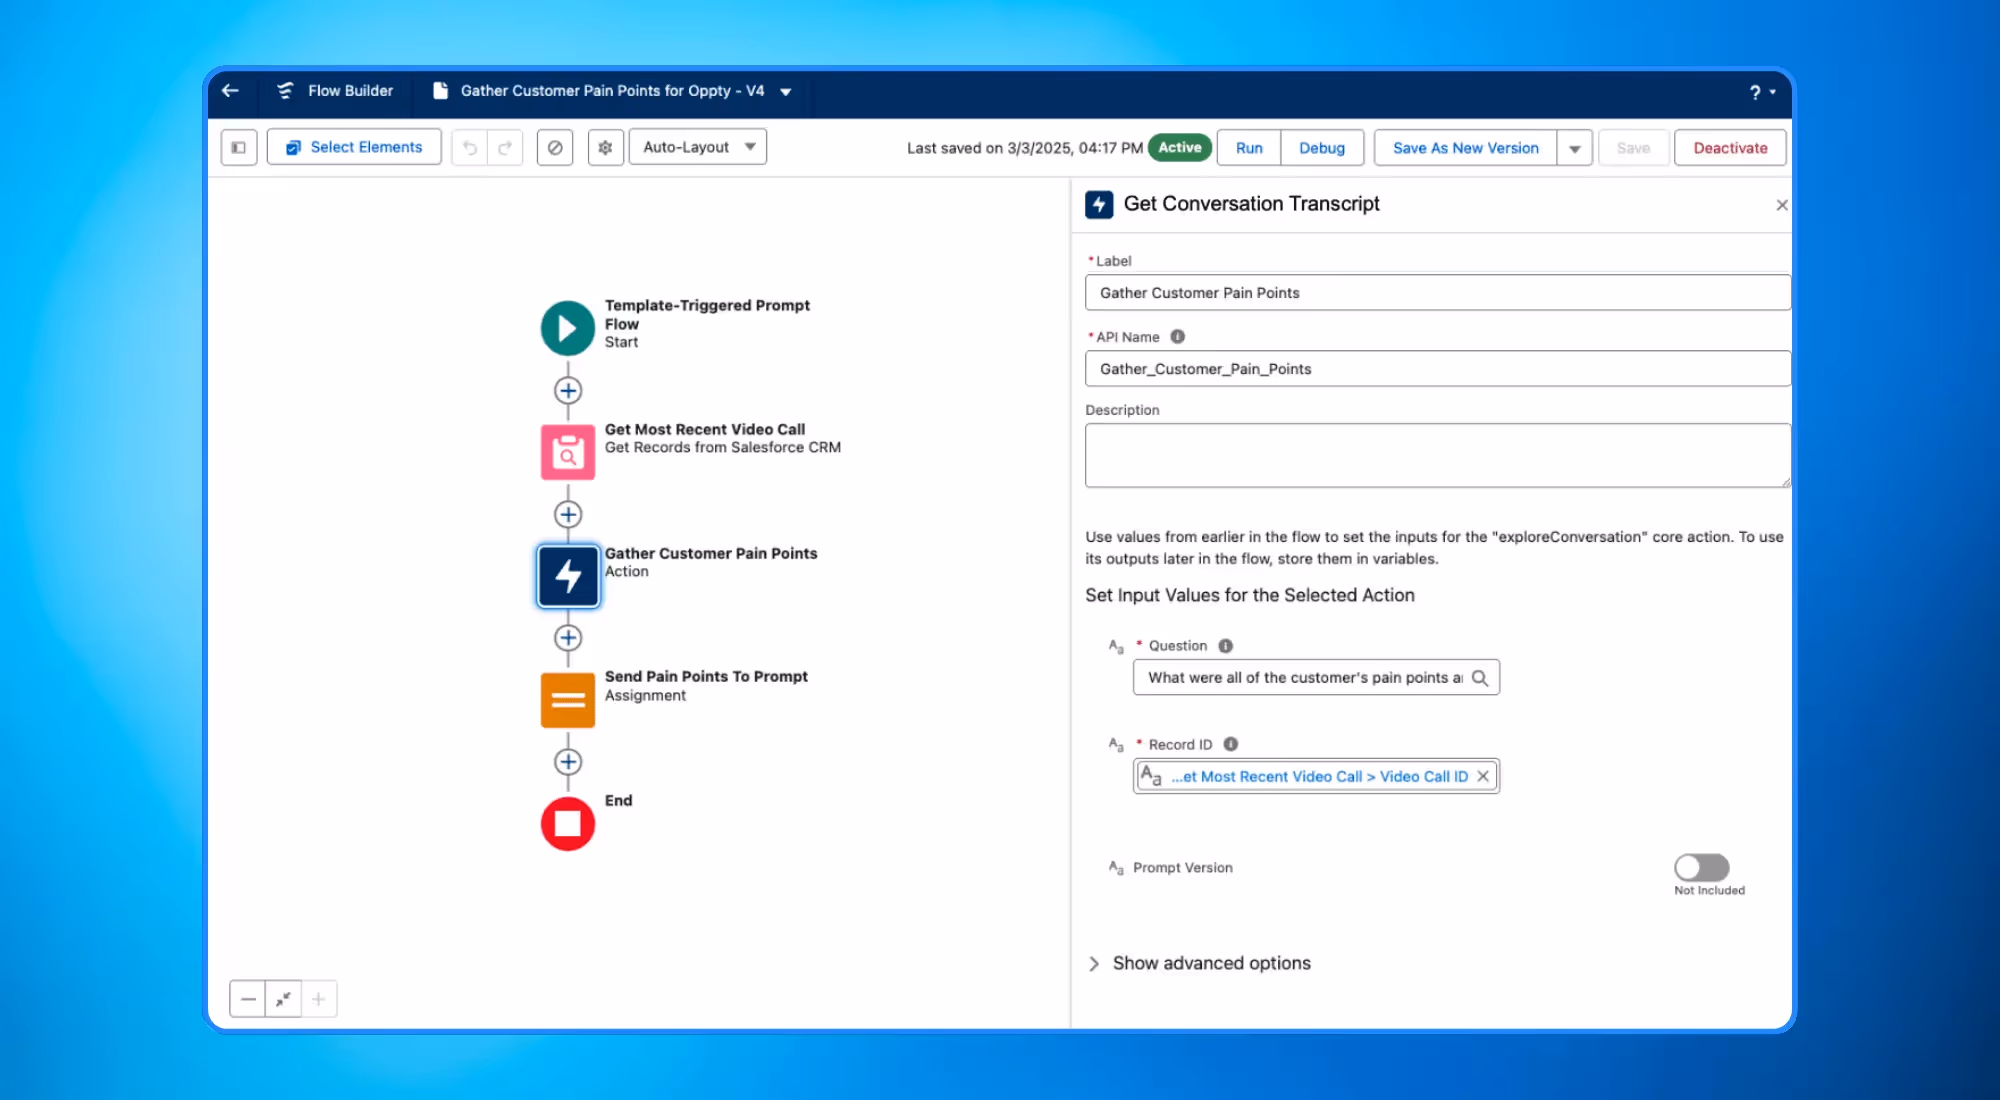Click the back arrow in Flow Builder header

[230, 91]
